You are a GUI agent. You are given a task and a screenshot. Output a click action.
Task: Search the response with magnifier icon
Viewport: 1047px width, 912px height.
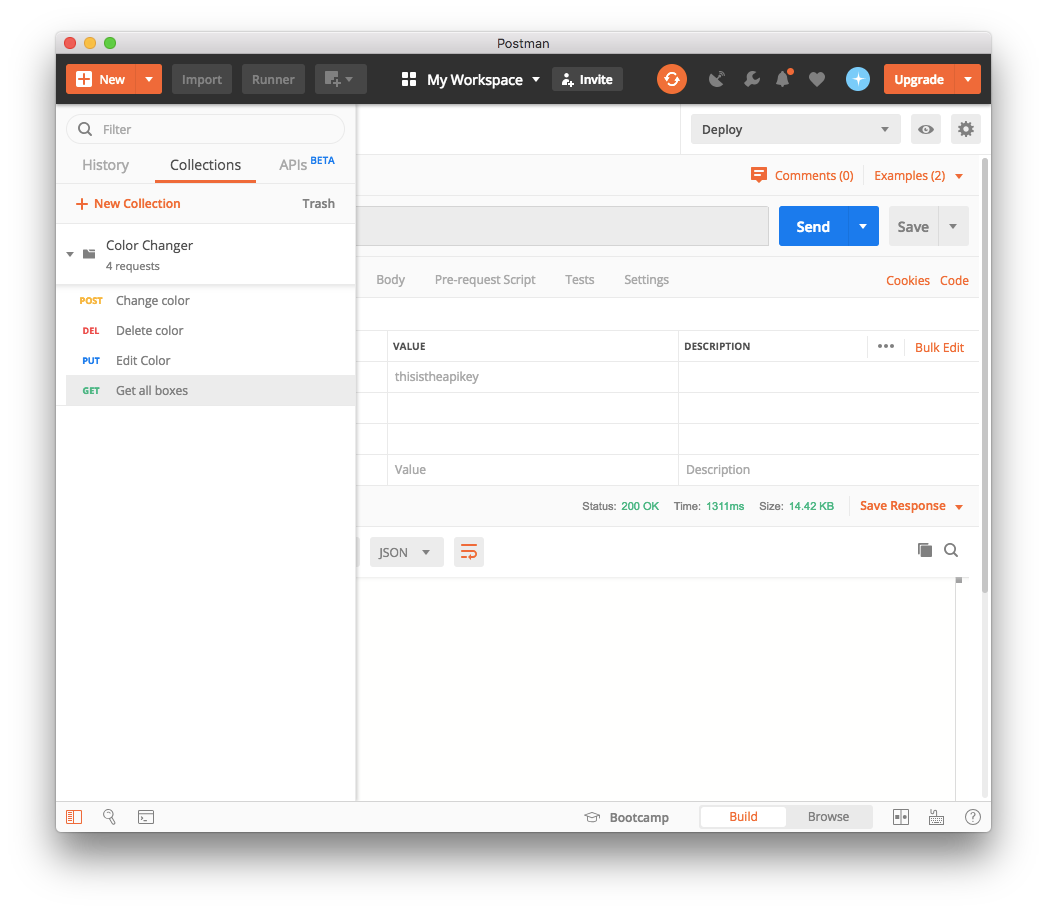(951, 550)
